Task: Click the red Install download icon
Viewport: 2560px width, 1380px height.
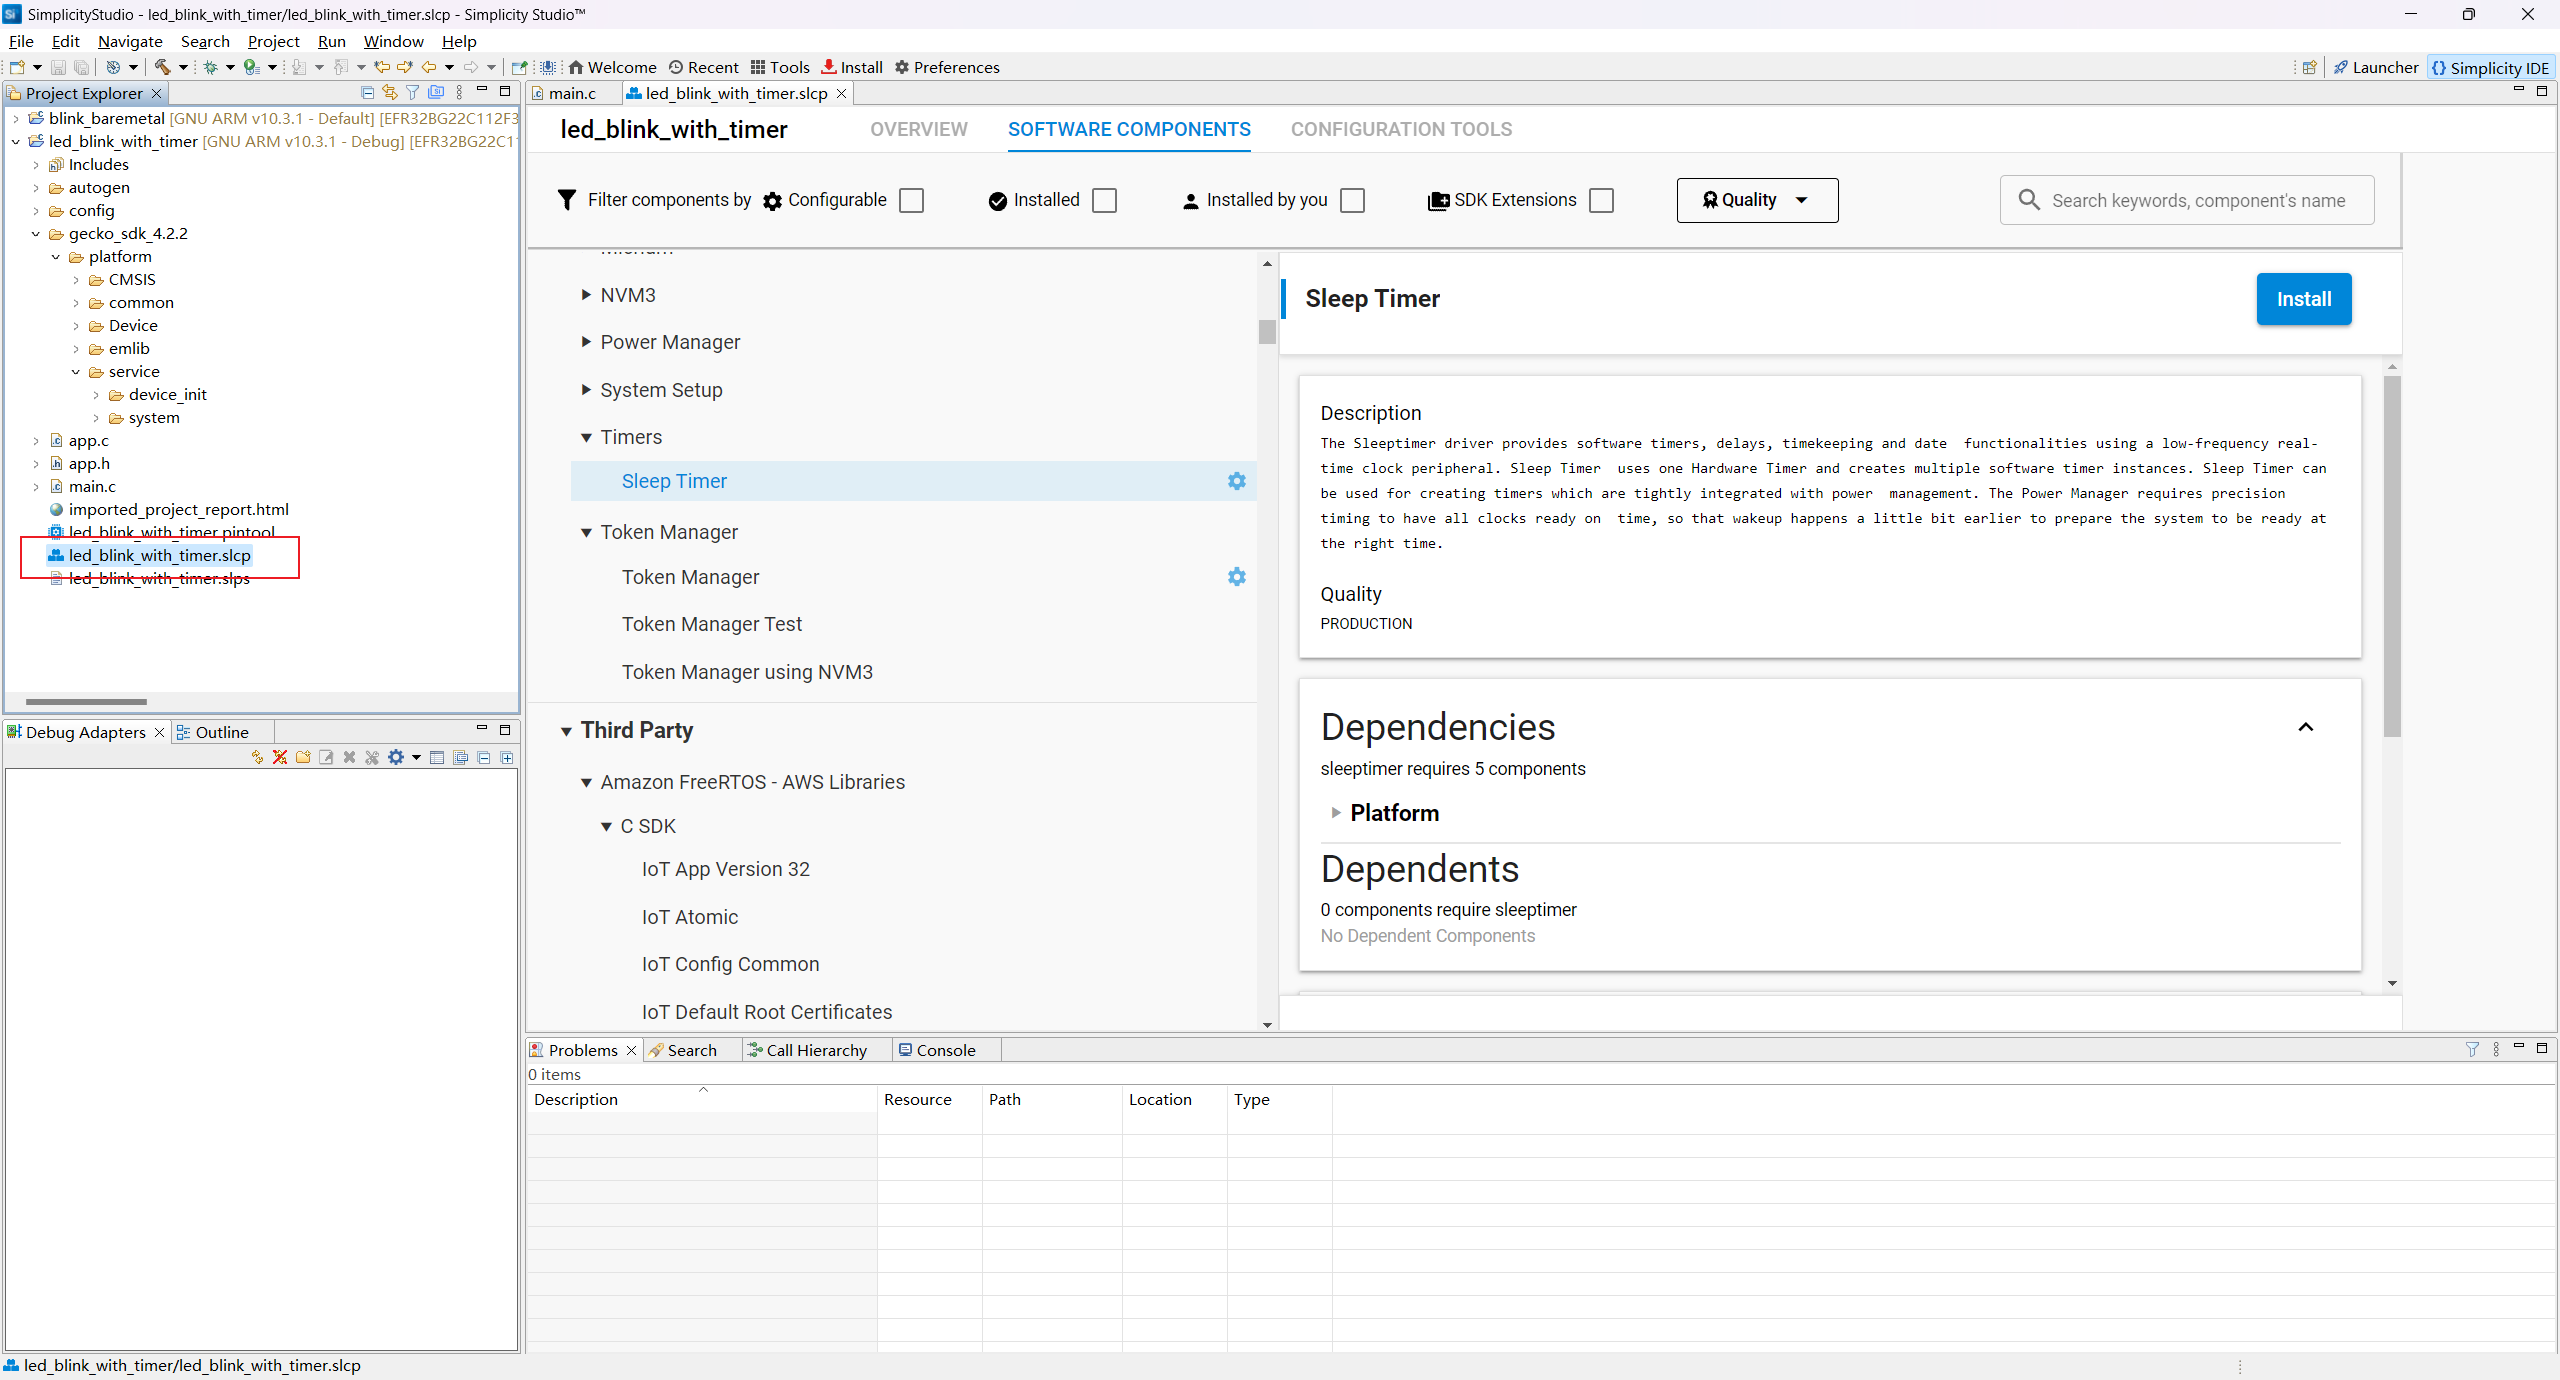Action: click(x=829, y=67)
